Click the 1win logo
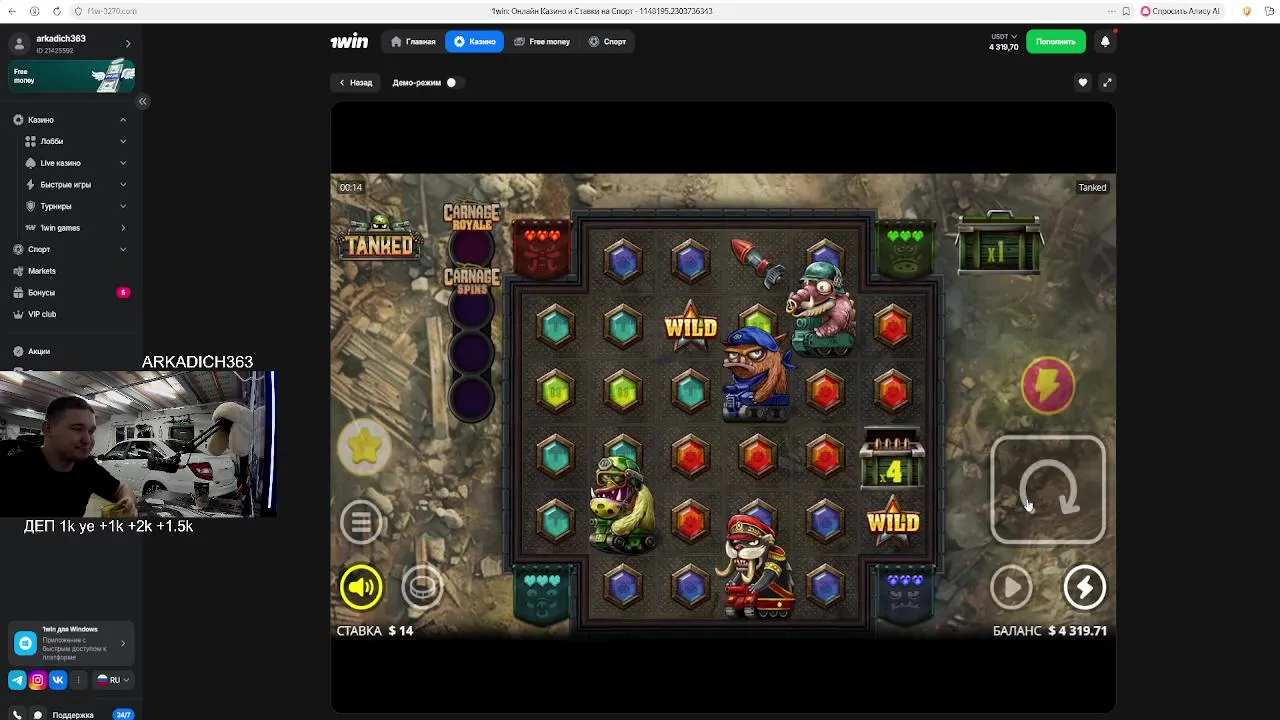Viewport: 1280px width, 720px height. click(349, 42)
